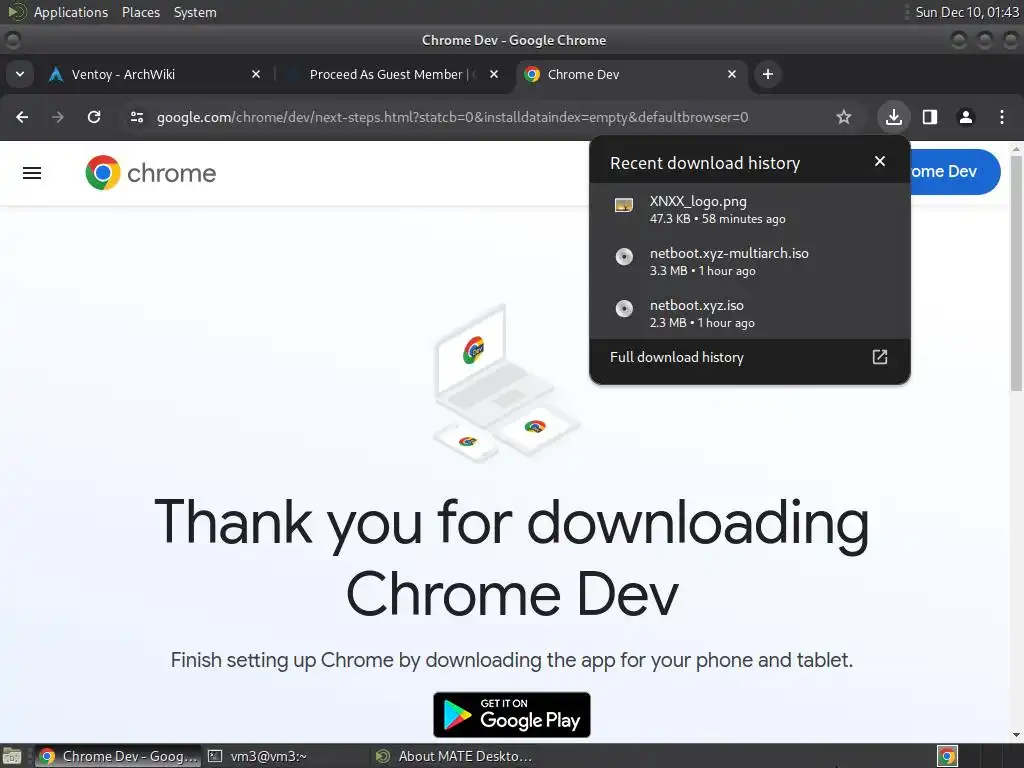Switch to About MATE Desktop taskbar window
The height and width of the screenshot is (768, 1024).
coord(455,756)
